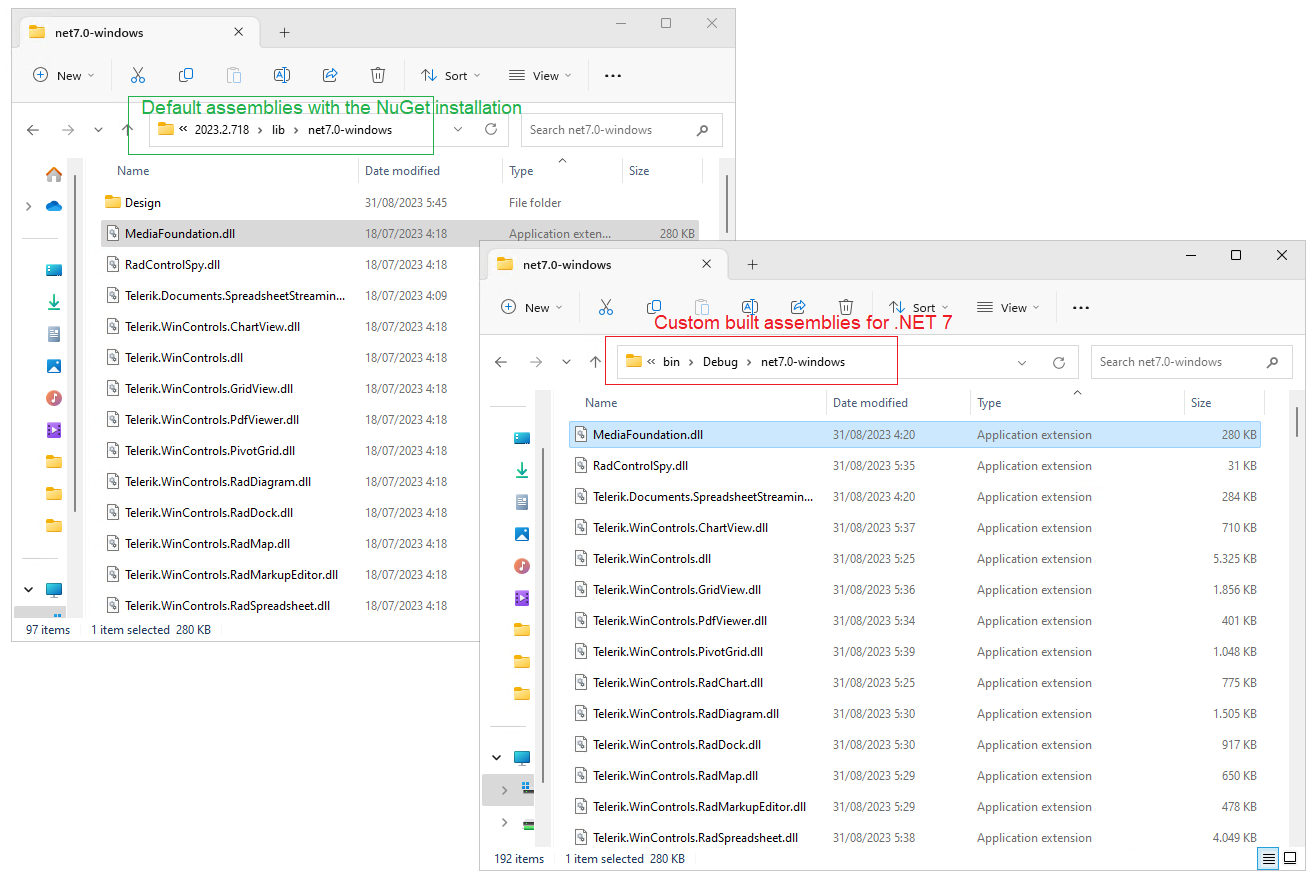
Task: Expand address history dropdown in bin Debug window
Action: [1022, 362]
